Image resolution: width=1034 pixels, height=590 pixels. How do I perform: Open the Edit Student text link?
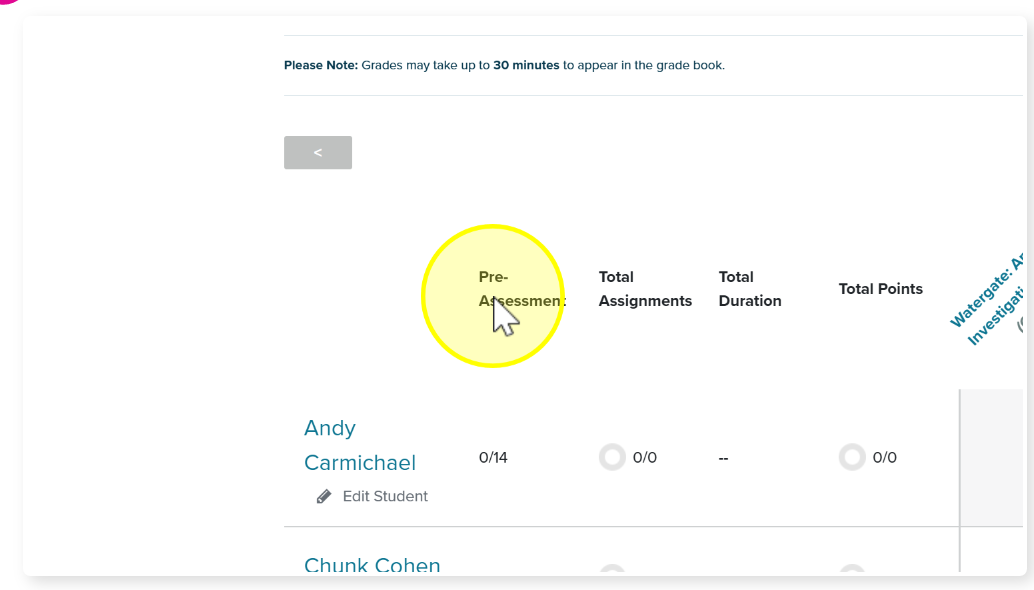tap(385, 496)
